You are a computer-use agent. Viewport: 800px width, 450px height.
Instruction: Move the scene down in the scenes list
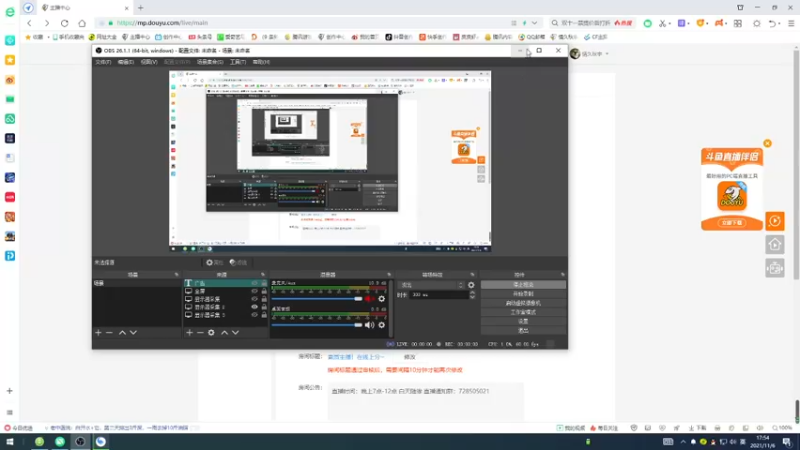[x=133, y=333]
